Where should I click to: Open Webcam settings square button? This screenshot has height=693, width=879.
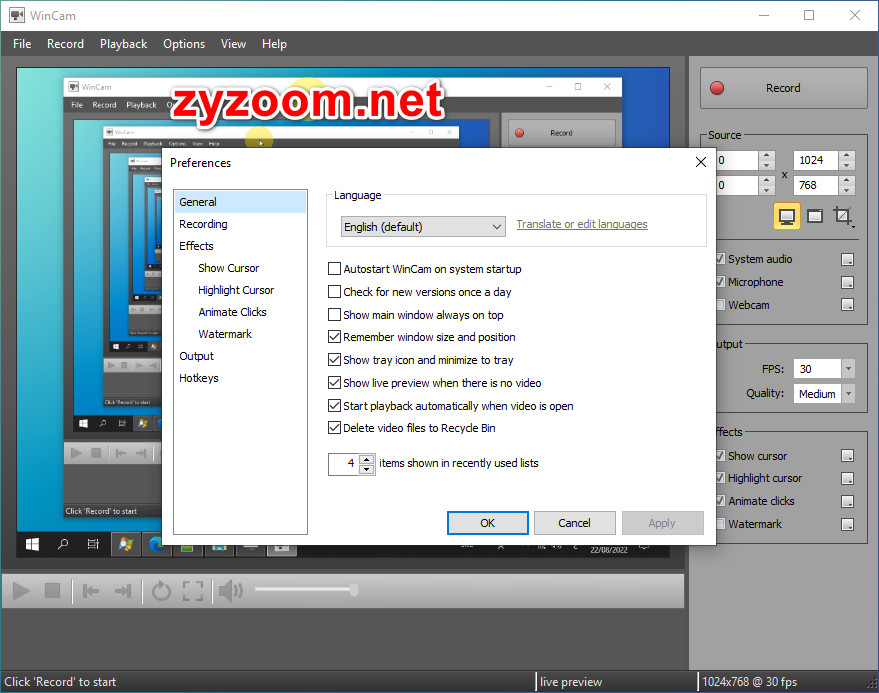point(848,304)
